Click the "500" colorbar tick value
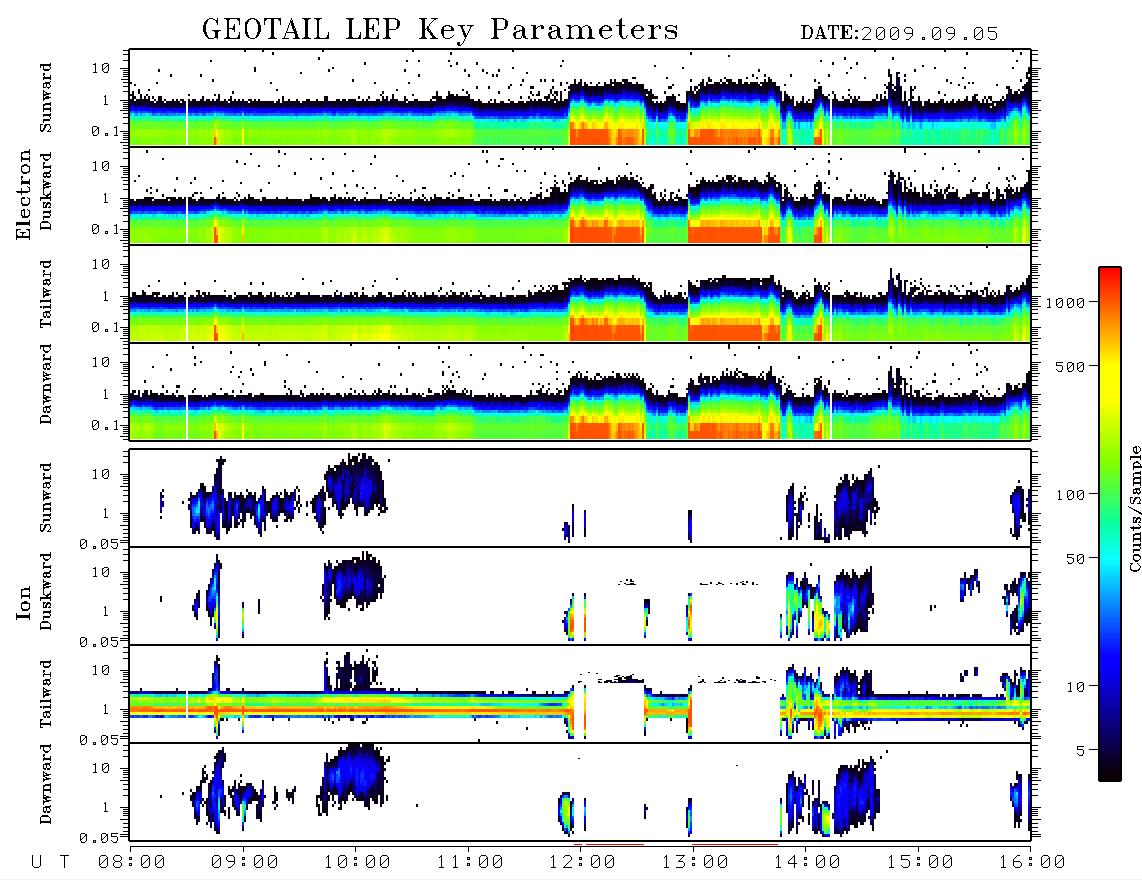The height and width of the screenshot is (880, 1142). coord(1070,366)
